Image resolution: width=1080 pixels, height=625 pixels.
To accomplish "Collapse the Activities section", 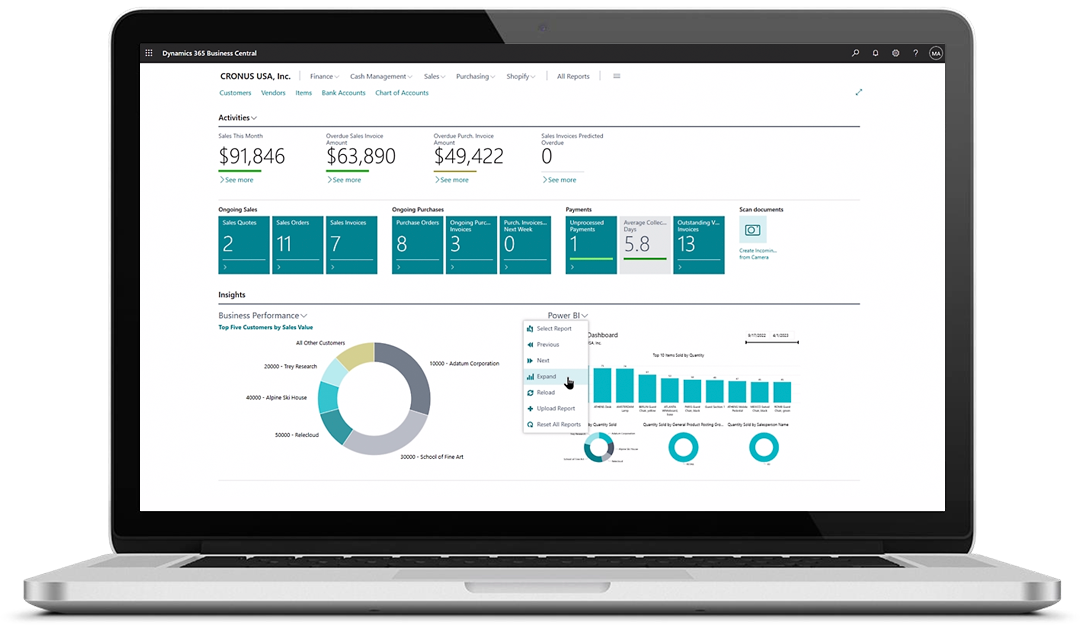I will click(x=238, y=118).
